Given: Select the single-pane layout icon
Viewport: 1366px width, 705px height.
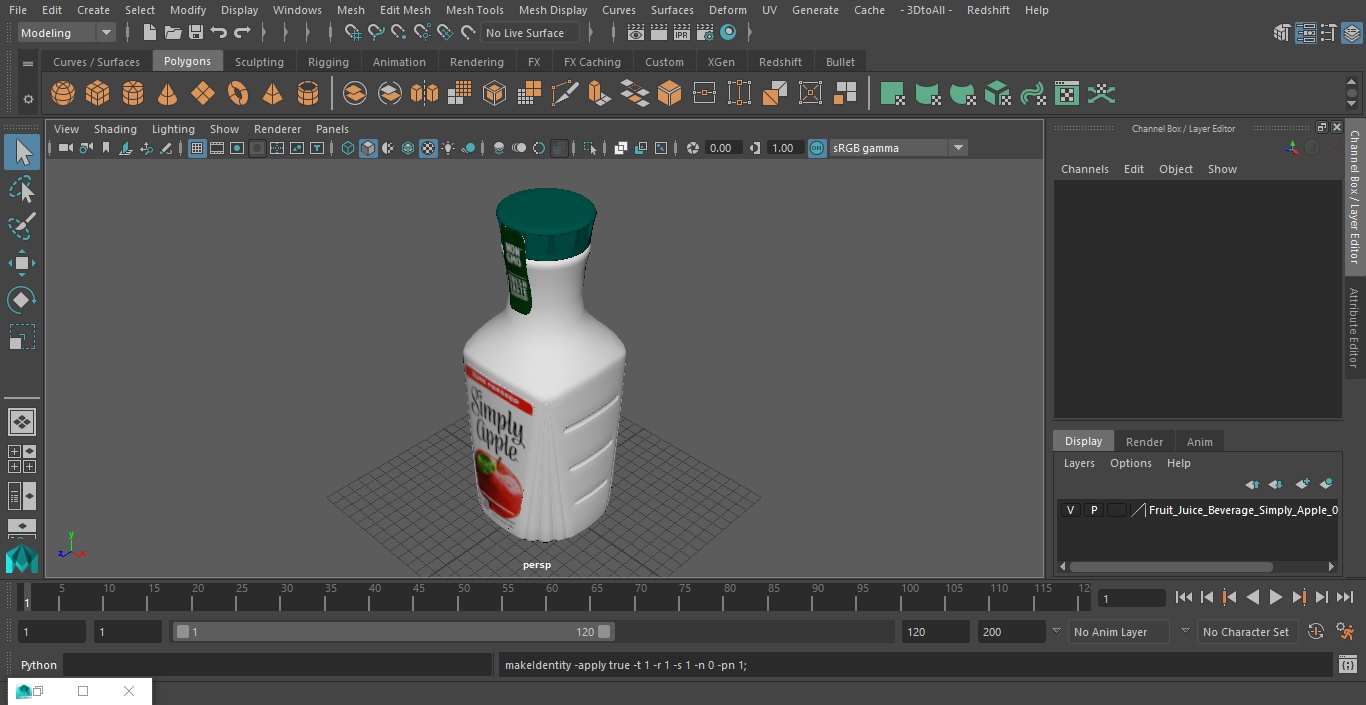Looking at the screenshot, I should (22, 421).
